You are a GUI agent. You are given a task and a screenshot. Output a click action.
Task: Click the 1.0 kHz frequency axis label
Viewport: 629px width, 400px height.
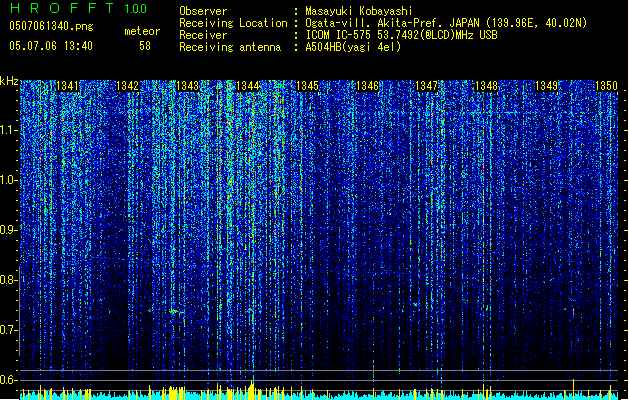click(x=8, y=180)
